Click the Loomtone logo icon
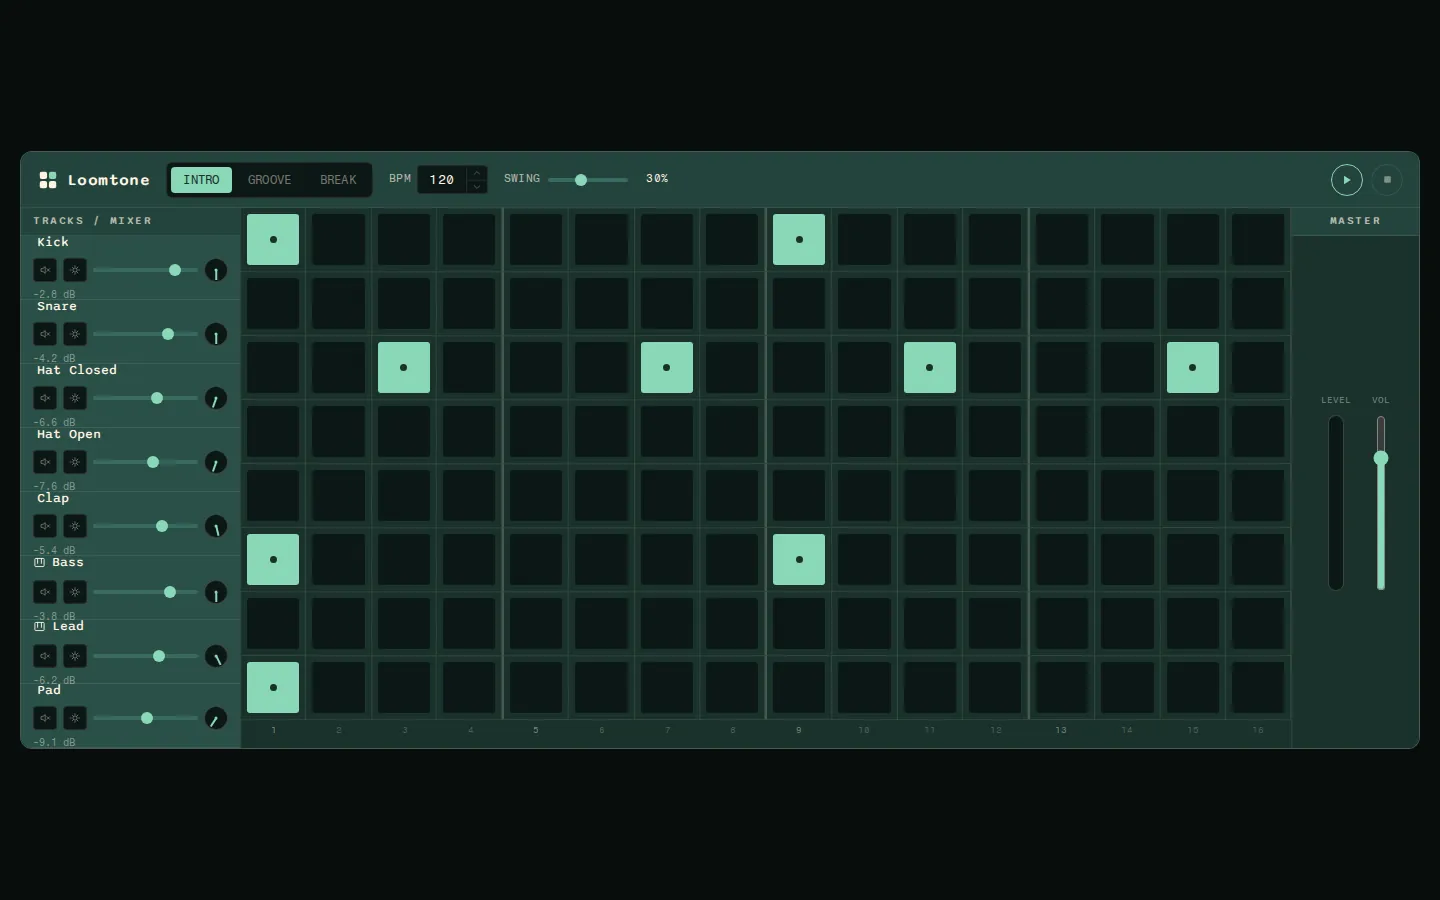 point(48,180)
